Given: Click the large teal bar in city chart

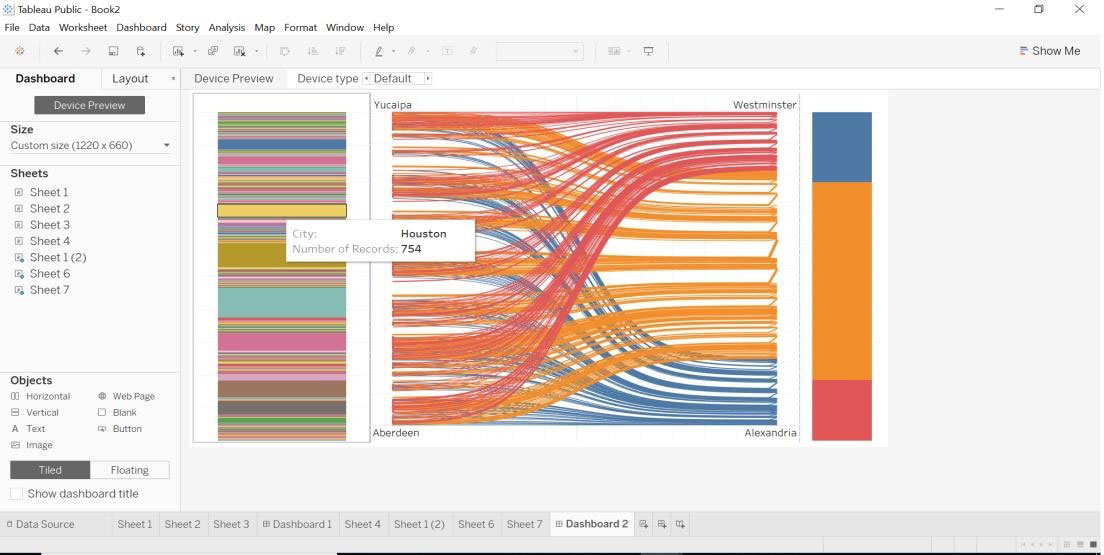Looking at the screenshot, I should click(282, 302).
